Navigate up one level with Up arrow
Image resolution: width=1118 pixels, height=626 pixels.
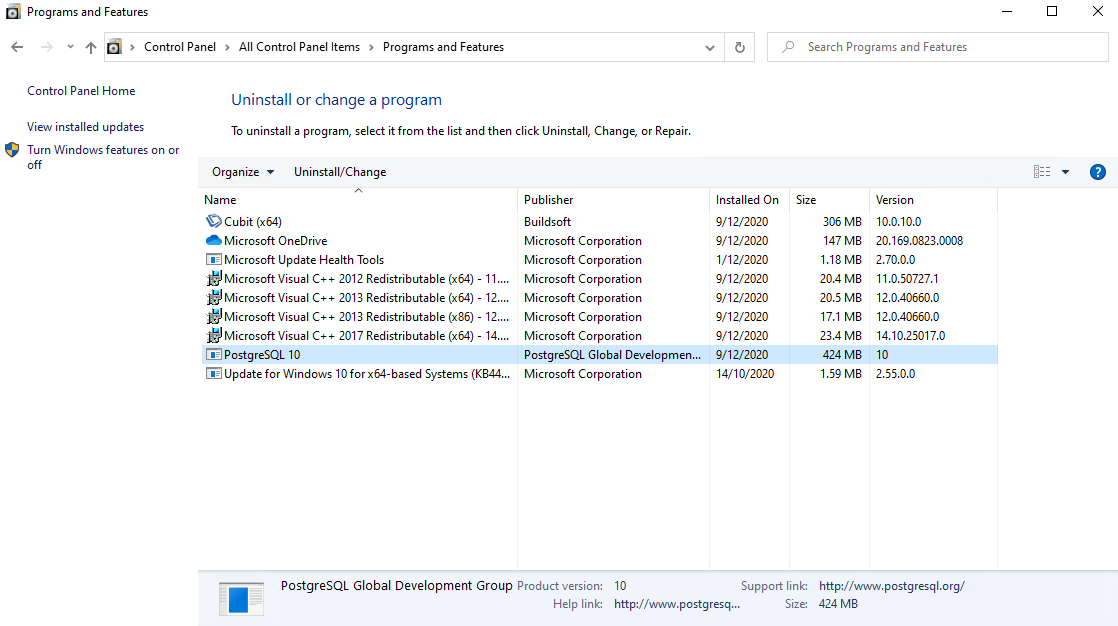pyautogui.click(x=91, y=47)
